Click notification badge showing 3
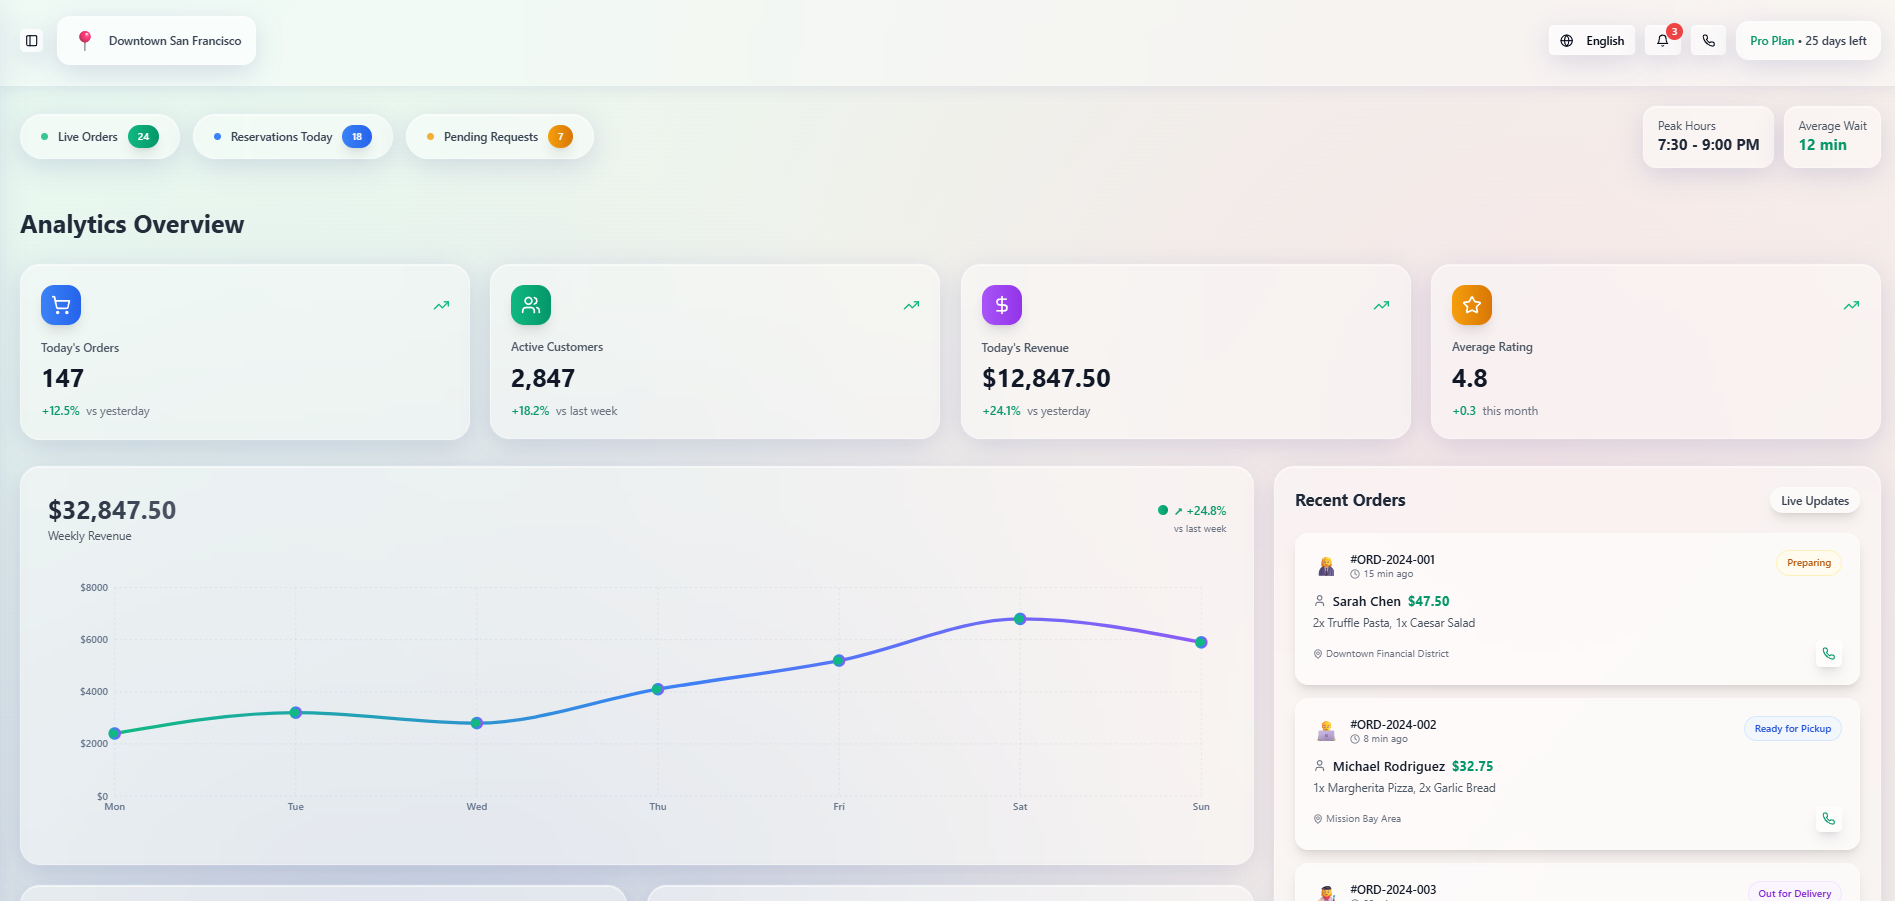1895x901 pixels. 1674,31
